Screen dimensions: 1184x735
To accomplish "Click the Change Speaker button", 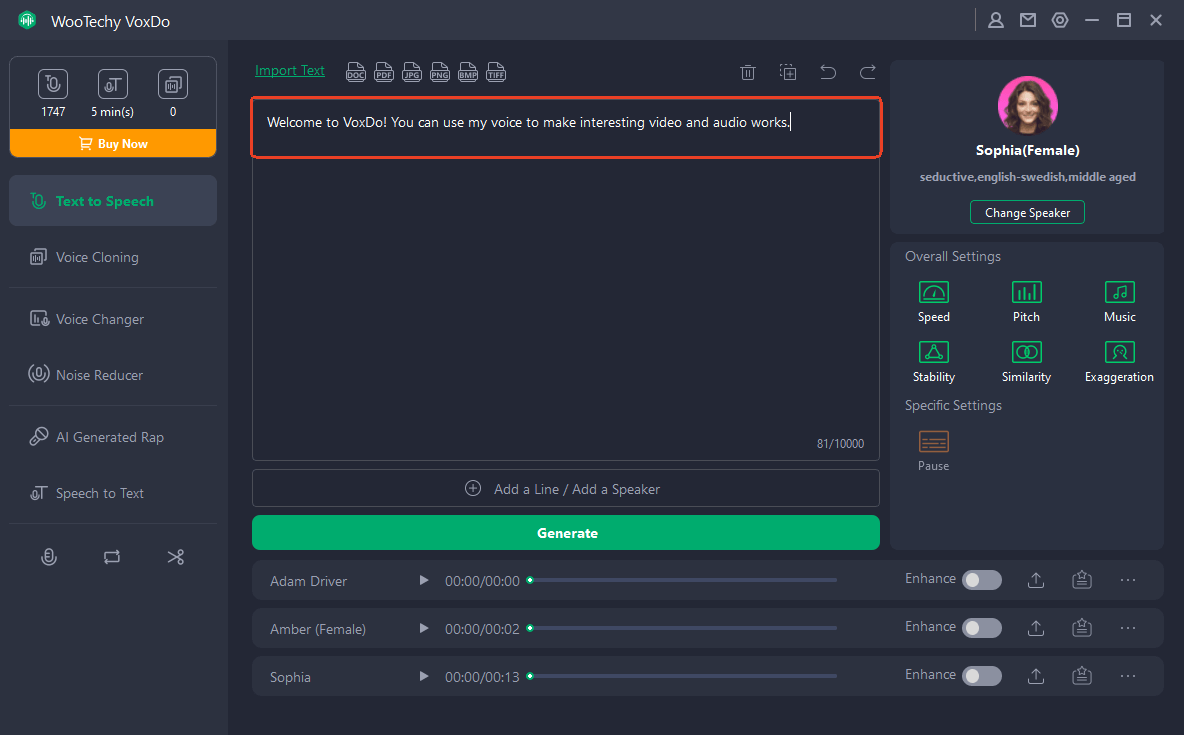I will pyautogui.click(x=1027, y=212).
